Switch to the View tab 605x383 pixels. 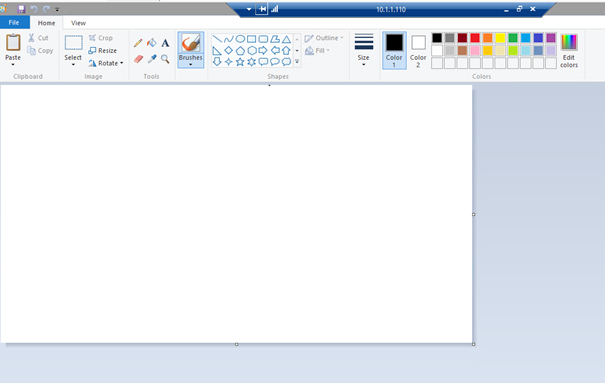point(78,23)
